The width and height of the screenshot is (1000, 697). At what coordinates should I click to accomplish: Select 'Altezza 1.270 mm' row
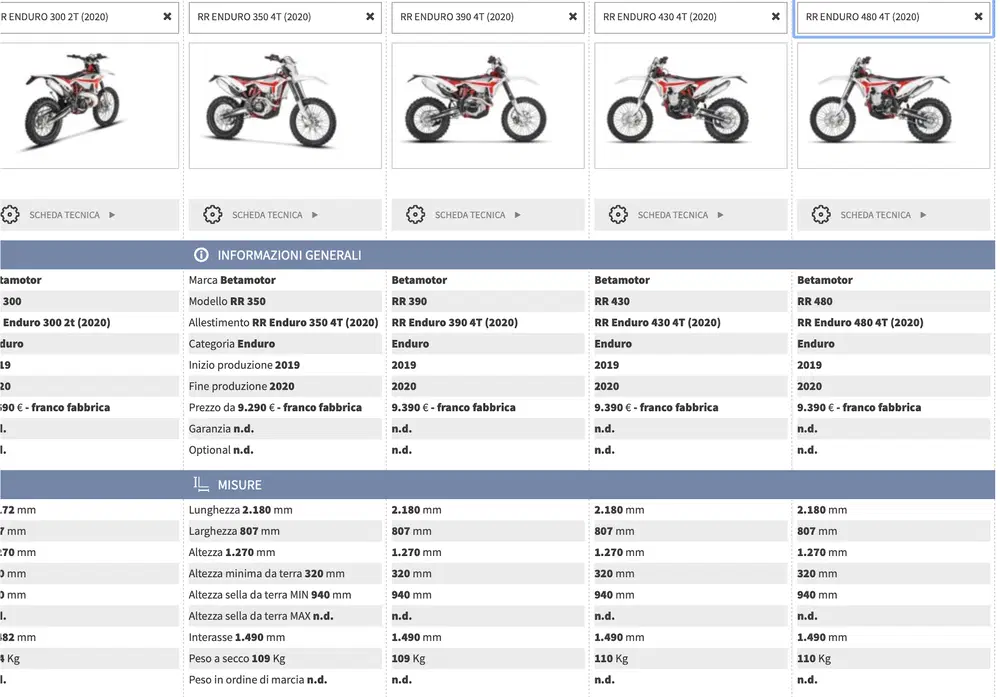[x=285, y=552]
